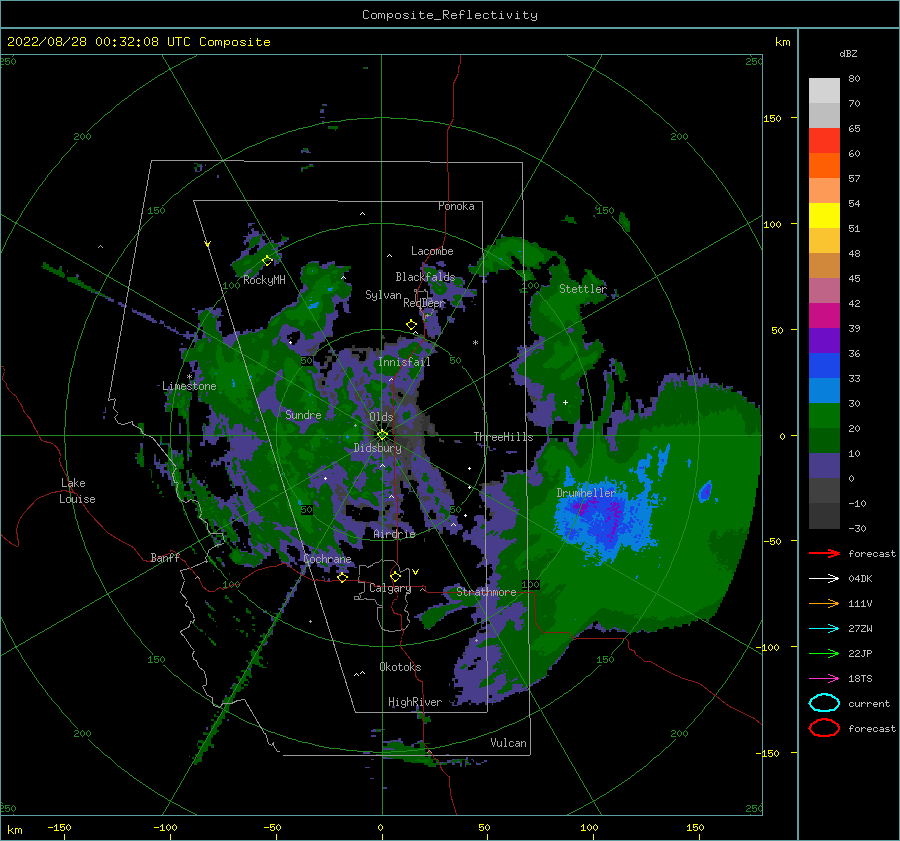Select the orange 60 dBZ color swatch
900x841 pixels.
824,165
